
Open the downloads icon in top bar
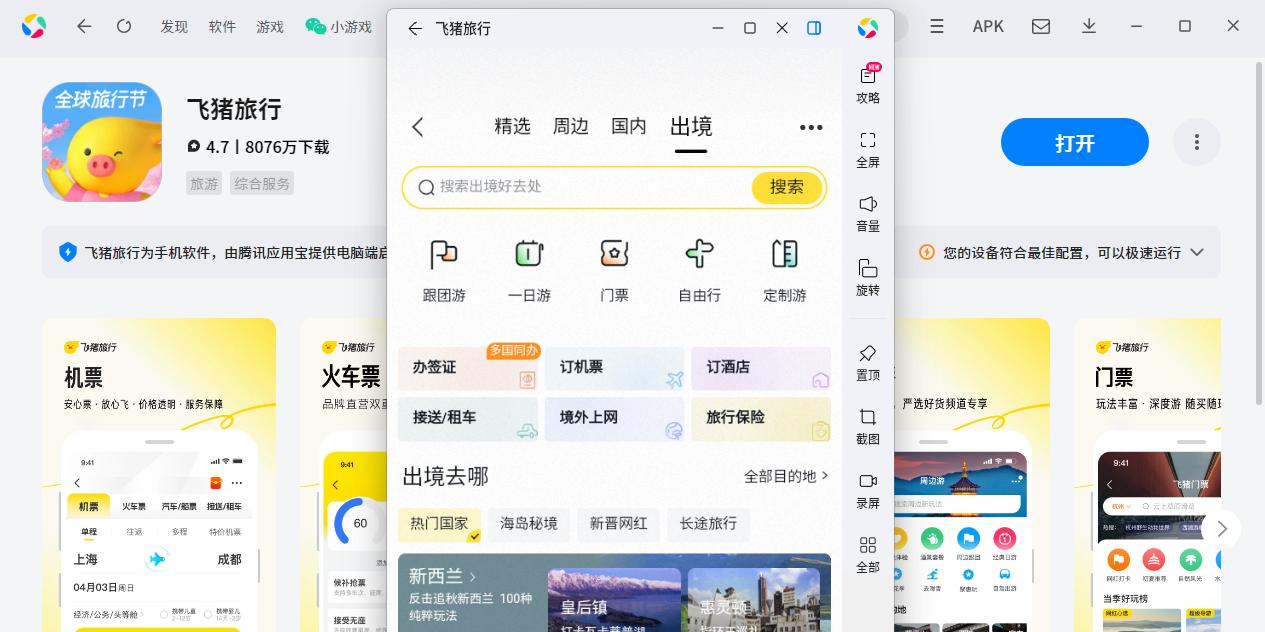point(1089,27)
